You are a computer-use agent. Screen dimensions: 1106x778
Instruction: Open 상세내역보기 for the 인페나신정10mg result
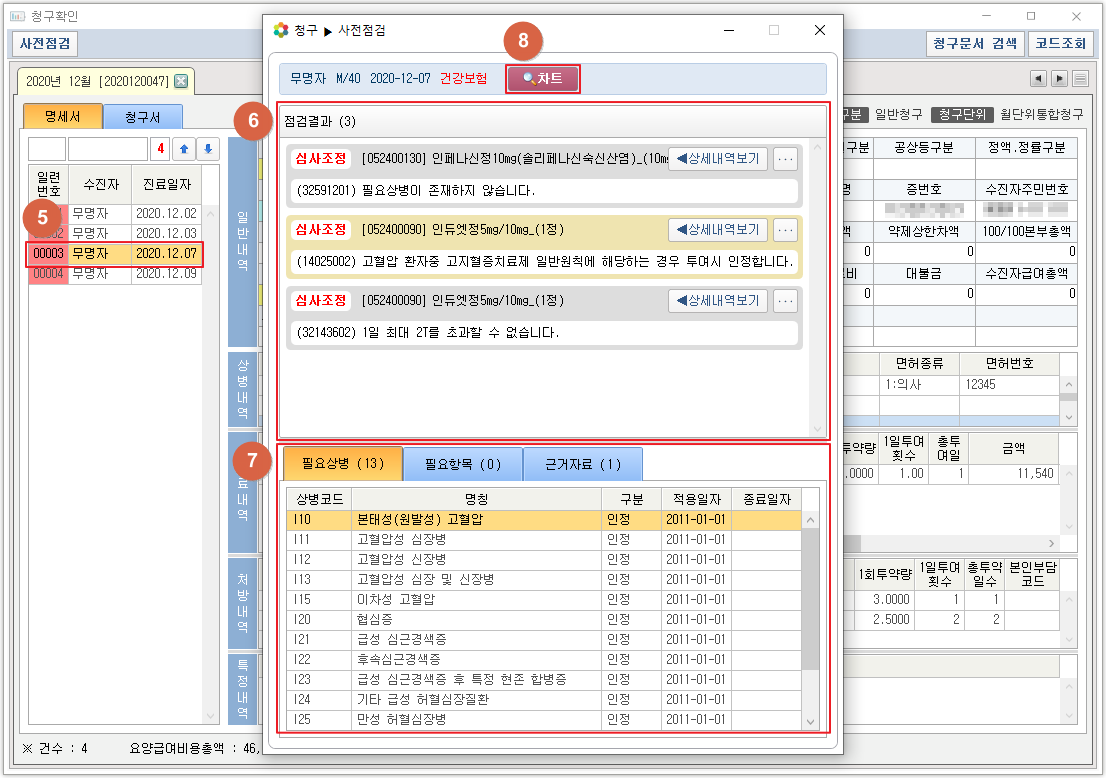coord(717,158)
